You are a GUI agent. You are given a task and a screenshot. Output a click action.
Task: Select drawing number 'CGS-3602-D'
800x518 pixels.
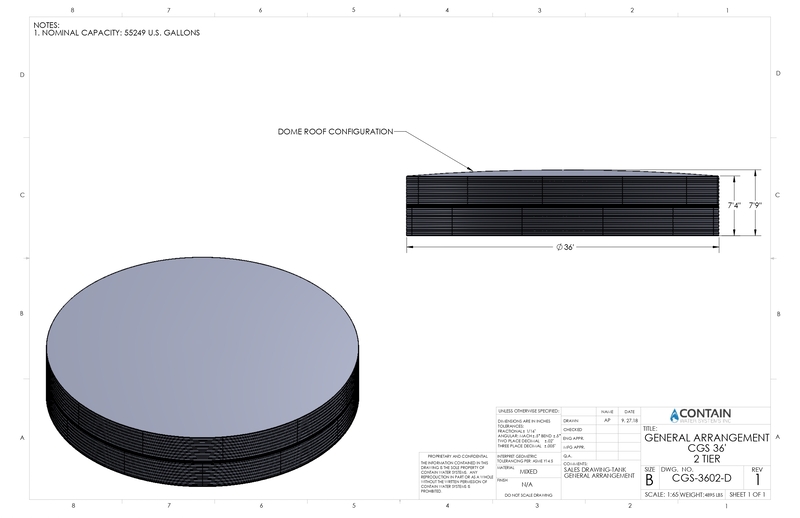point(702,478)
